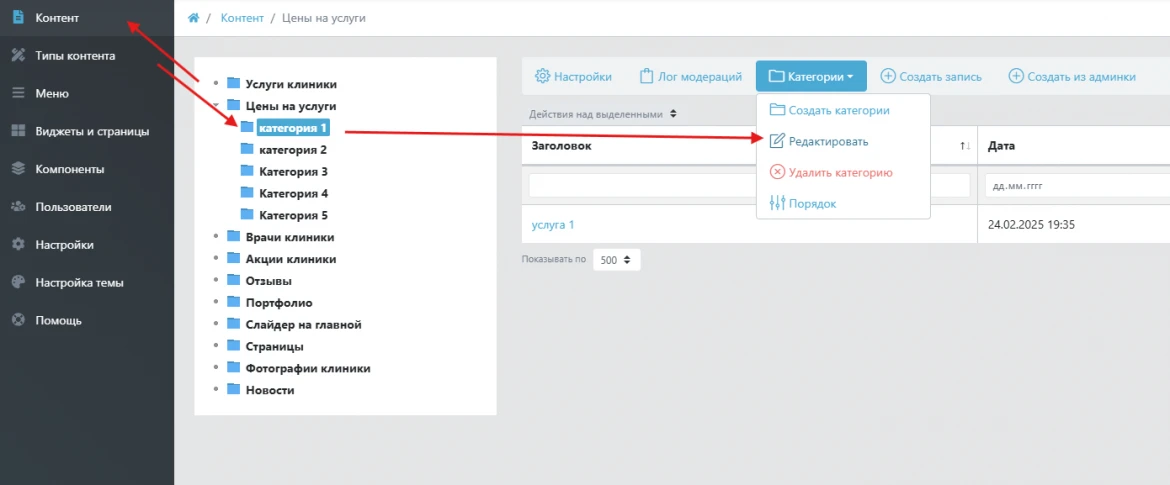Select Удалить категорию menu item
Viewport: 1170px width, 485px height.
click(839, 172)
